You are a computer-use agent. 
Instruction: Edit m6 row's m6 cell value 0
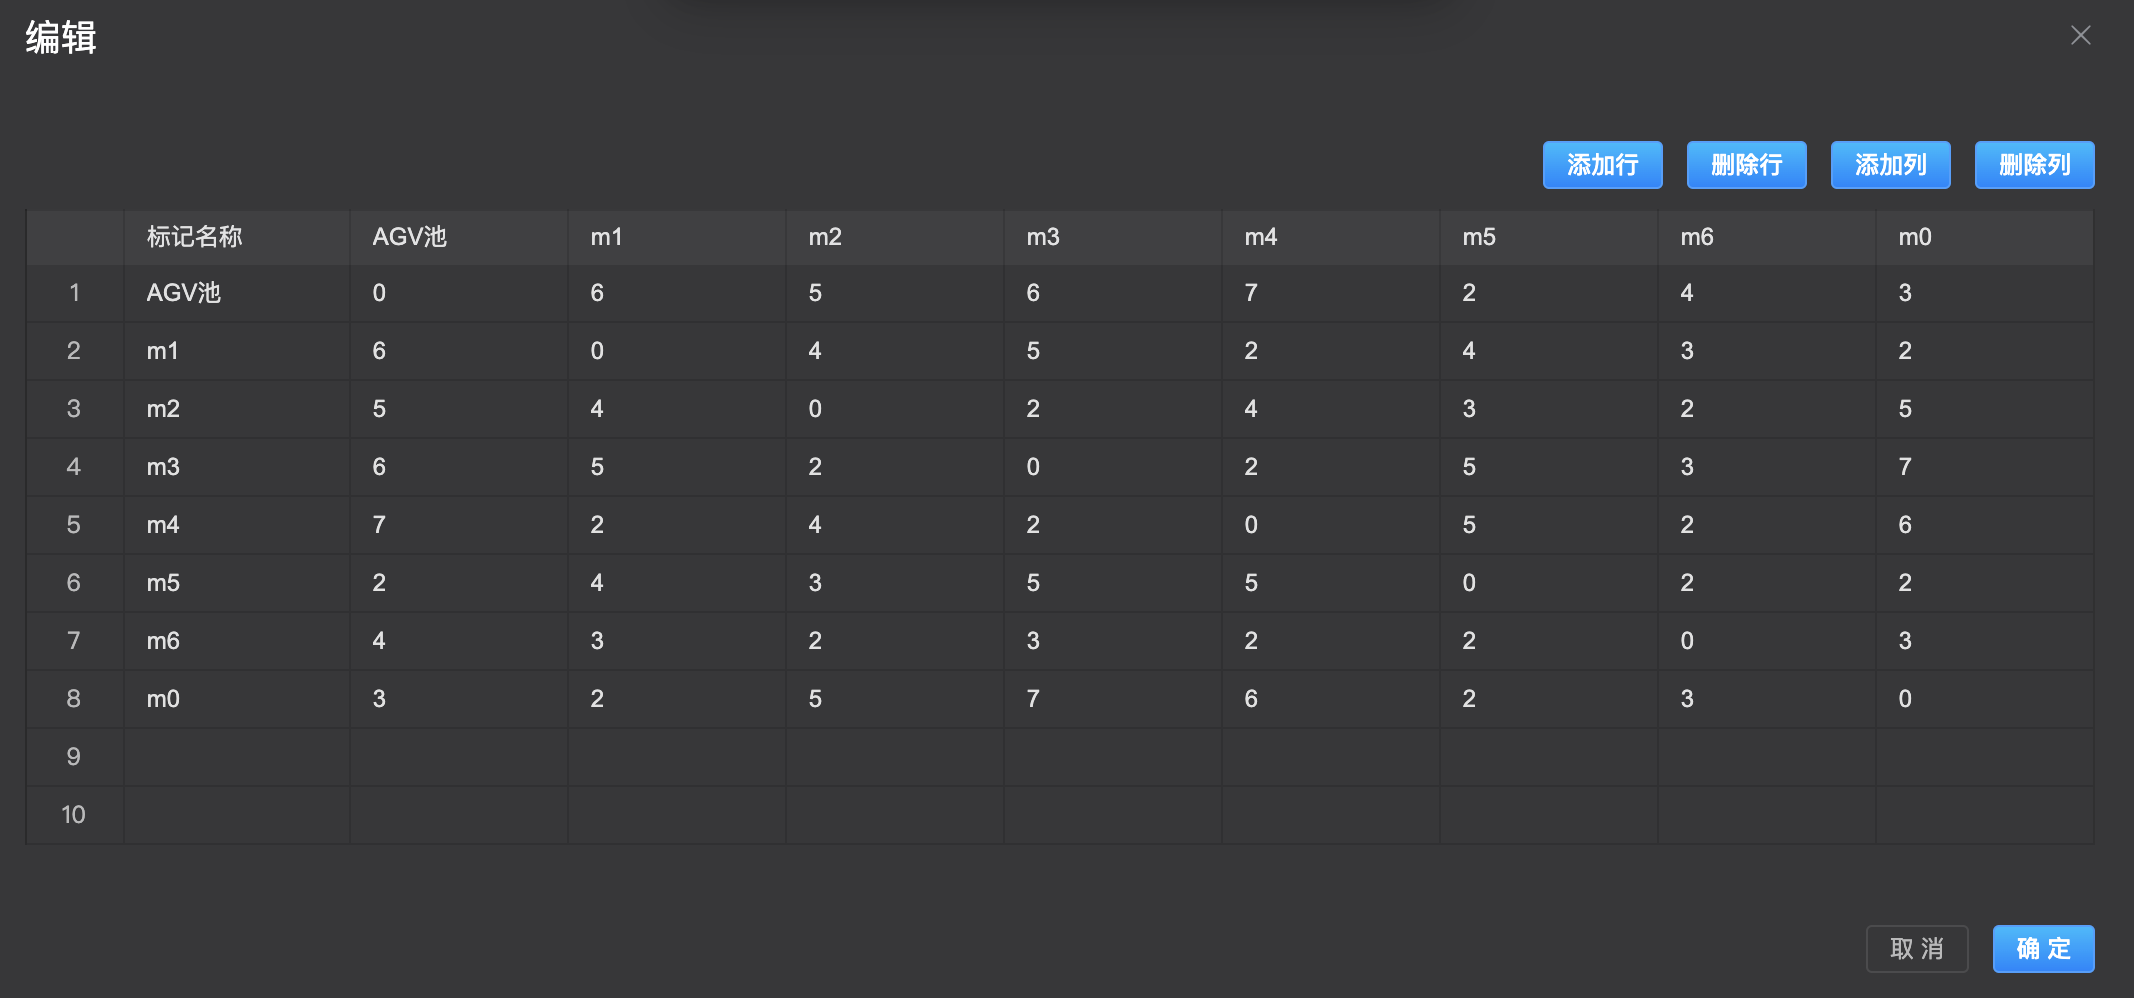tap(1766, 641)
